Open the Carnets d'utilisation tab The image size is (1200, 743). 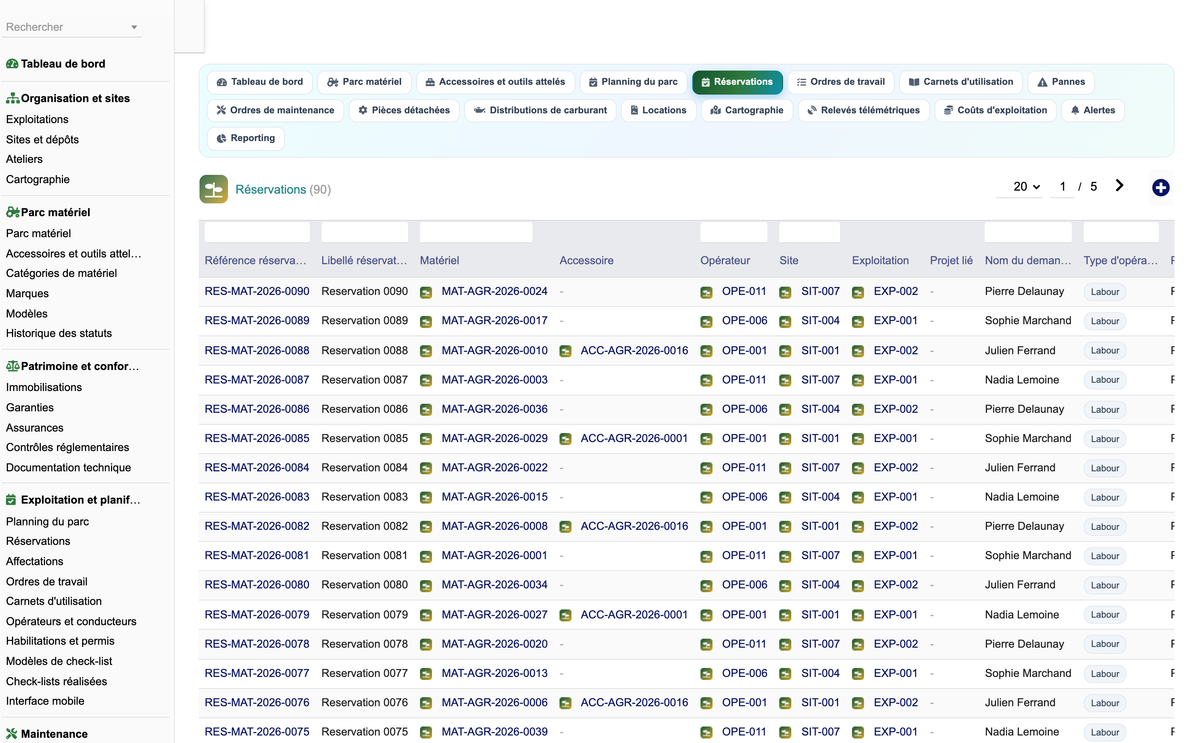point(960,82)
